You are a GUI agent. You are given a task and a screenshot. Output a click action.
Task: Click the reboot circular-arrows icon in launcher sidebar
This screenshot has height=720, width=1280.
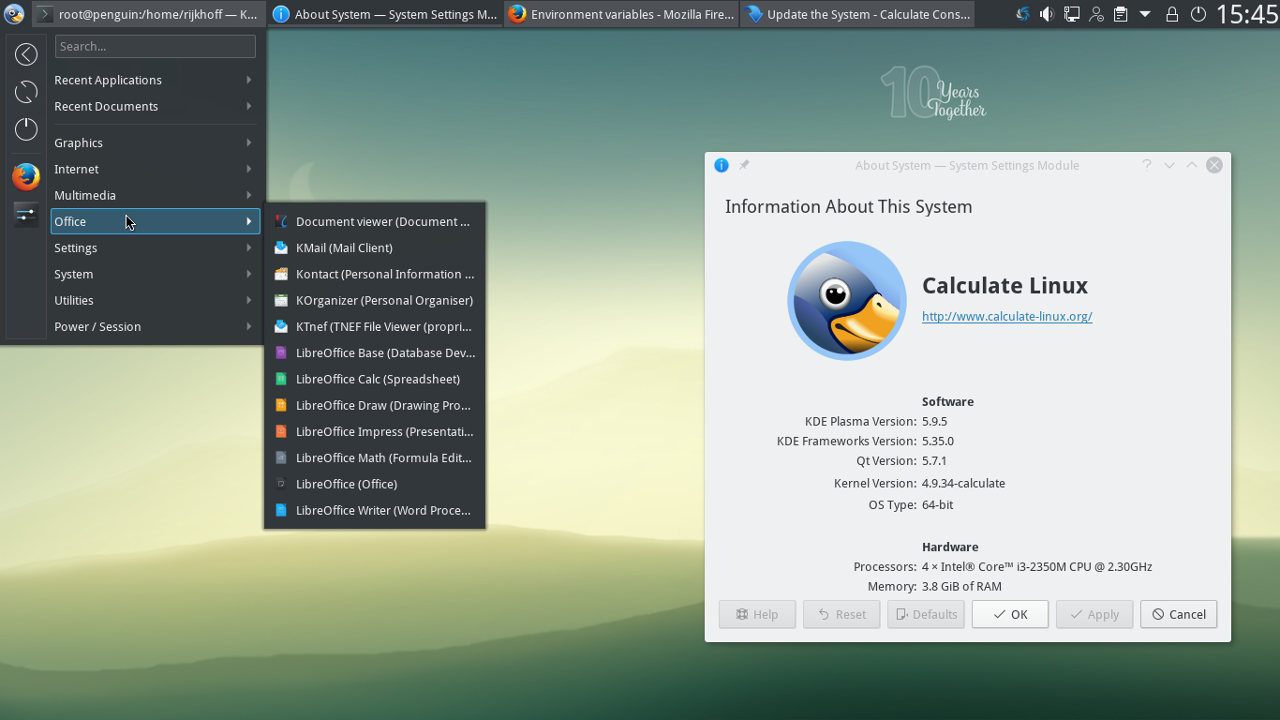26,92
